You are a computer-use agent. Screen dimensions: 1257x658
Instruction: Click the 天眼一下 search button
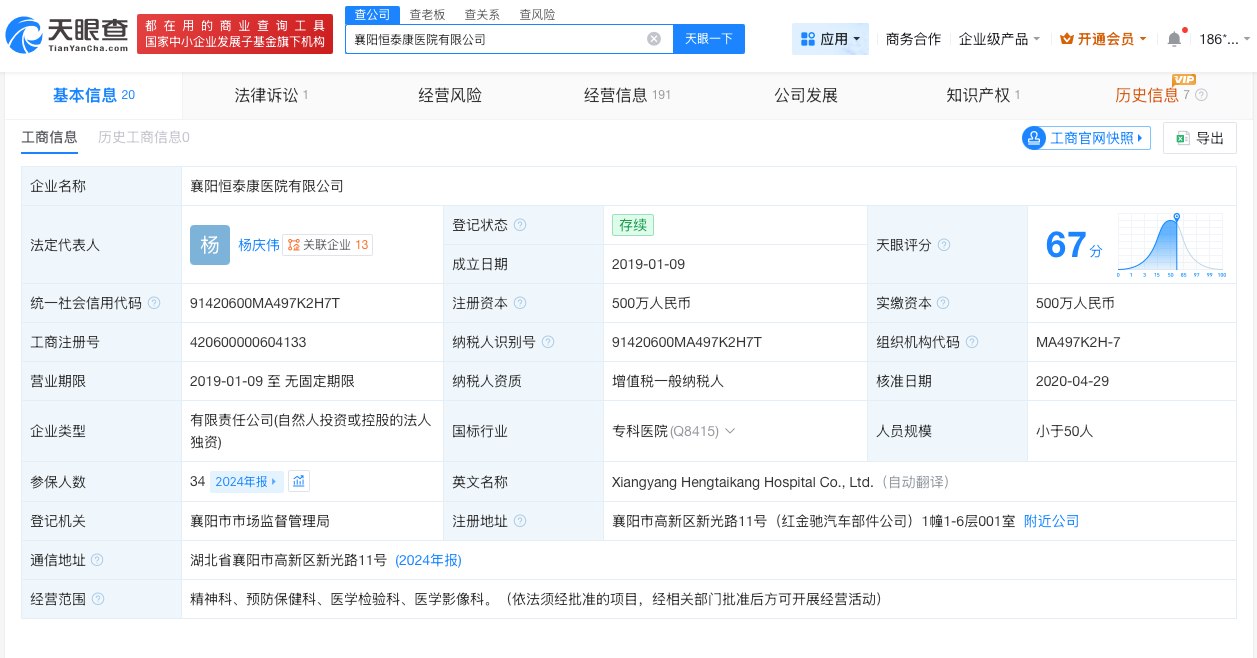[710, 39]
